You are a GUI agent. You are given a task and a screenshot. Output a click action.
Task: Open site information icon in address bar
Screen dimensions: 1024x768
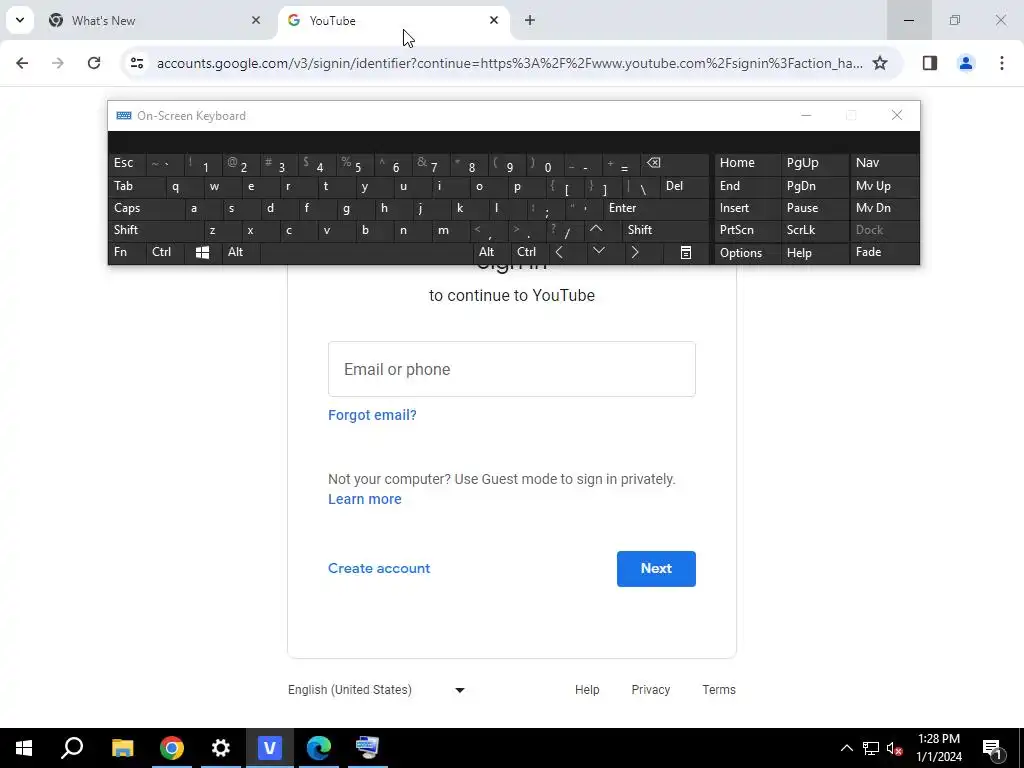point(136,63)
